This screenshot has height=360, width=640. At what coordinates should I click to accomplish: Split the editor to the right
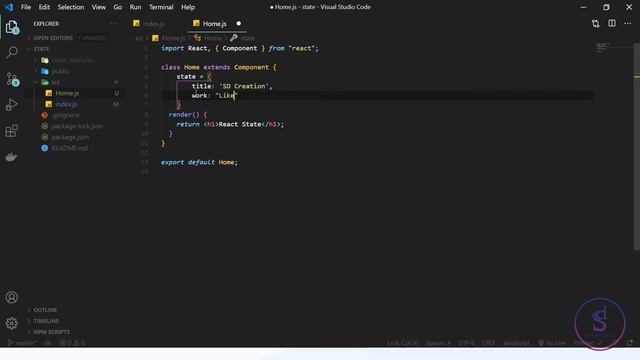pos(612,23)
